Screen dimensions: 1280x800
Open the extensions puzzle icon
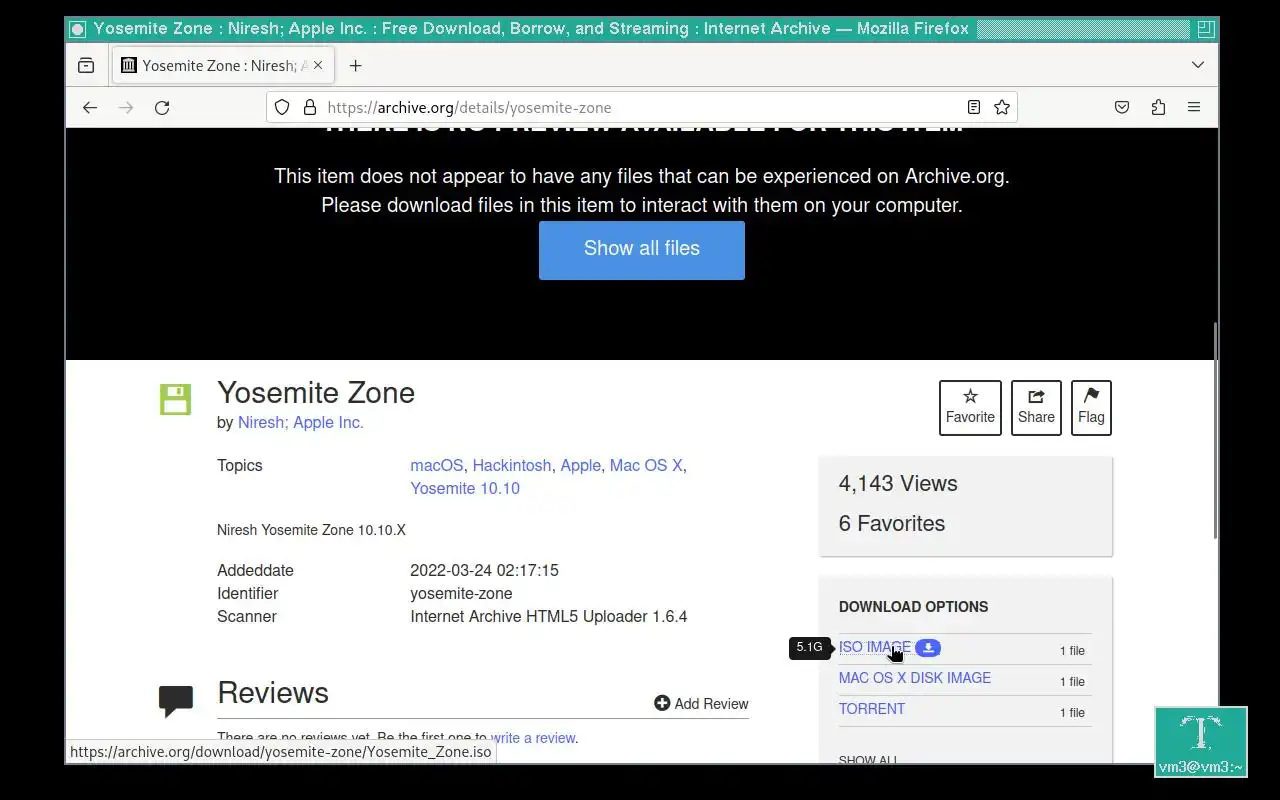pyautogui.click(x=1158, y=107)
